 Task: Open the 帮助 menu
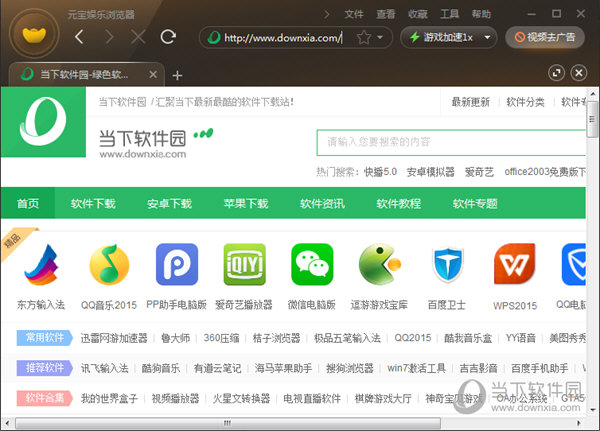[x=481, y=15]
